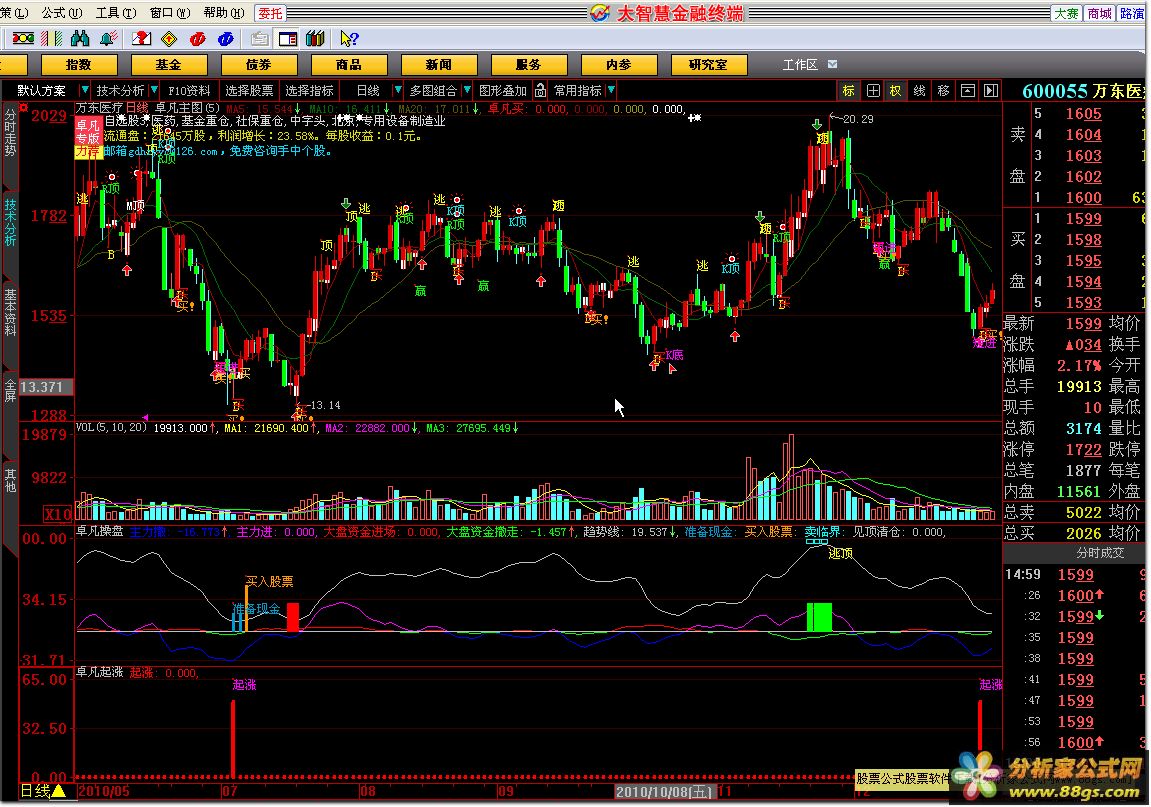1151x807 pixels.
Task: Click the hide right panel arrow icon
Action: point(991,90)
